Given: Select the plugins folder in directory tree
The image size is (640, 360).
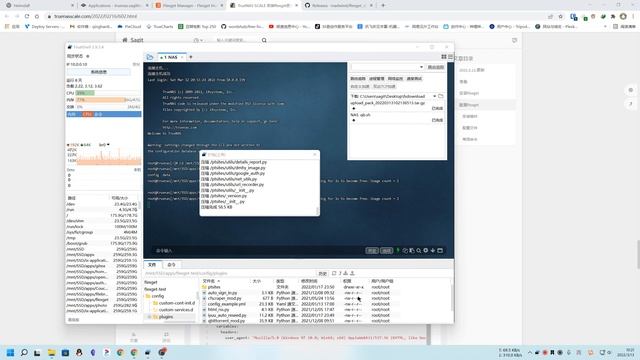Looking at the screenshot, I should [166, 317].
